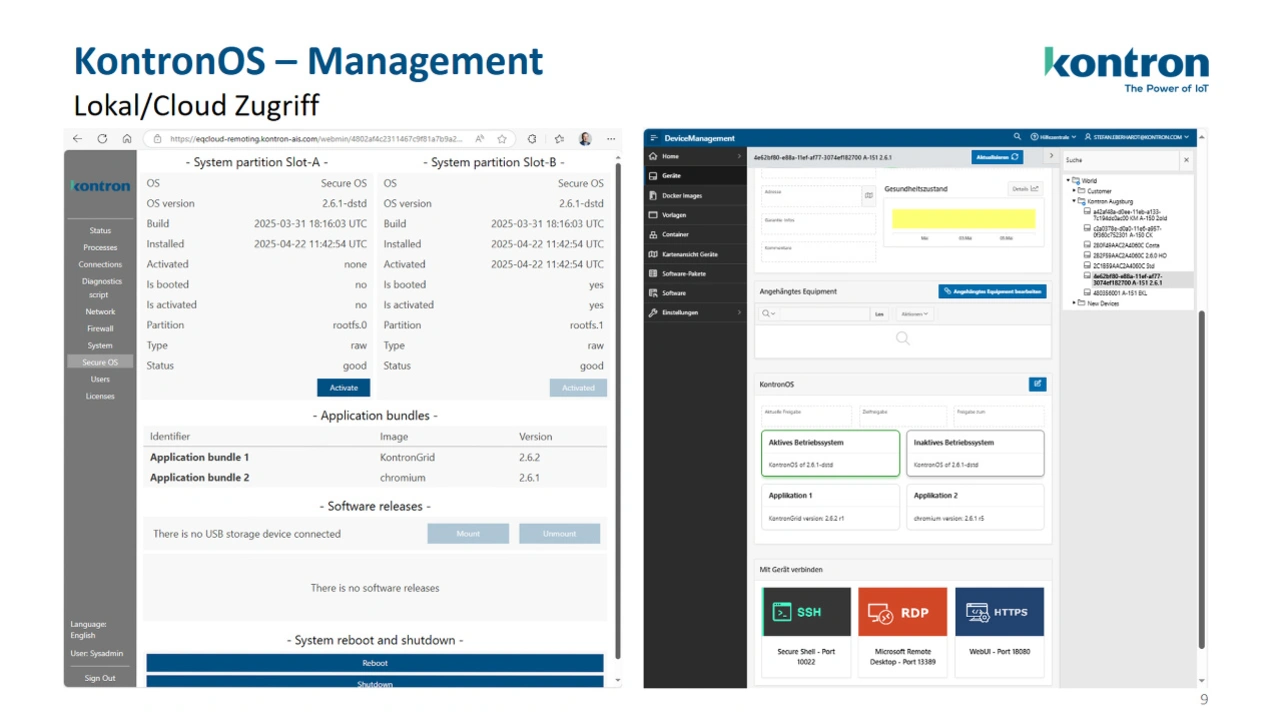Open Docker Images in the sidebar

pyautogui.click(x=682, y=196)
